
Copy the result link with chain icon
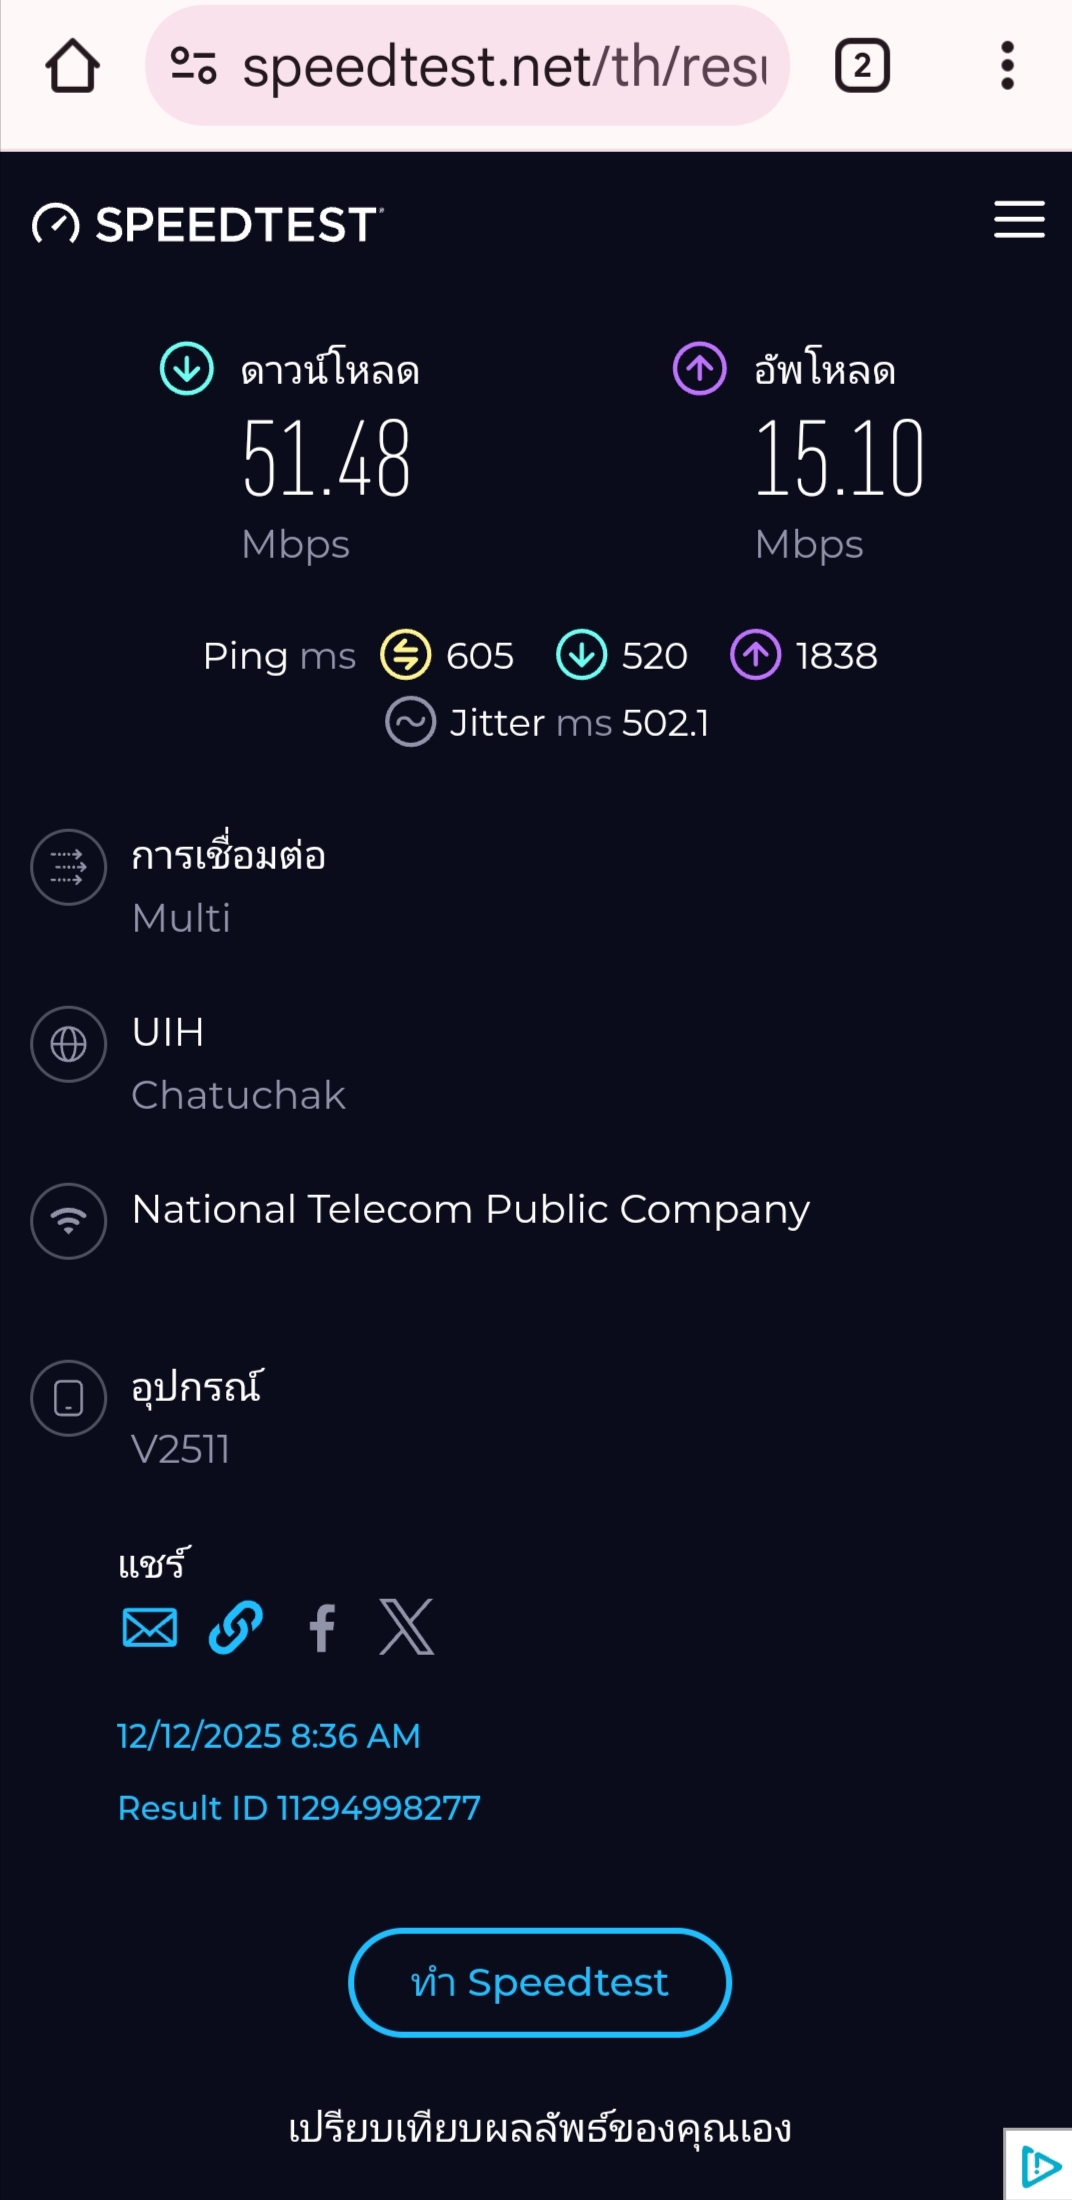236,1627
